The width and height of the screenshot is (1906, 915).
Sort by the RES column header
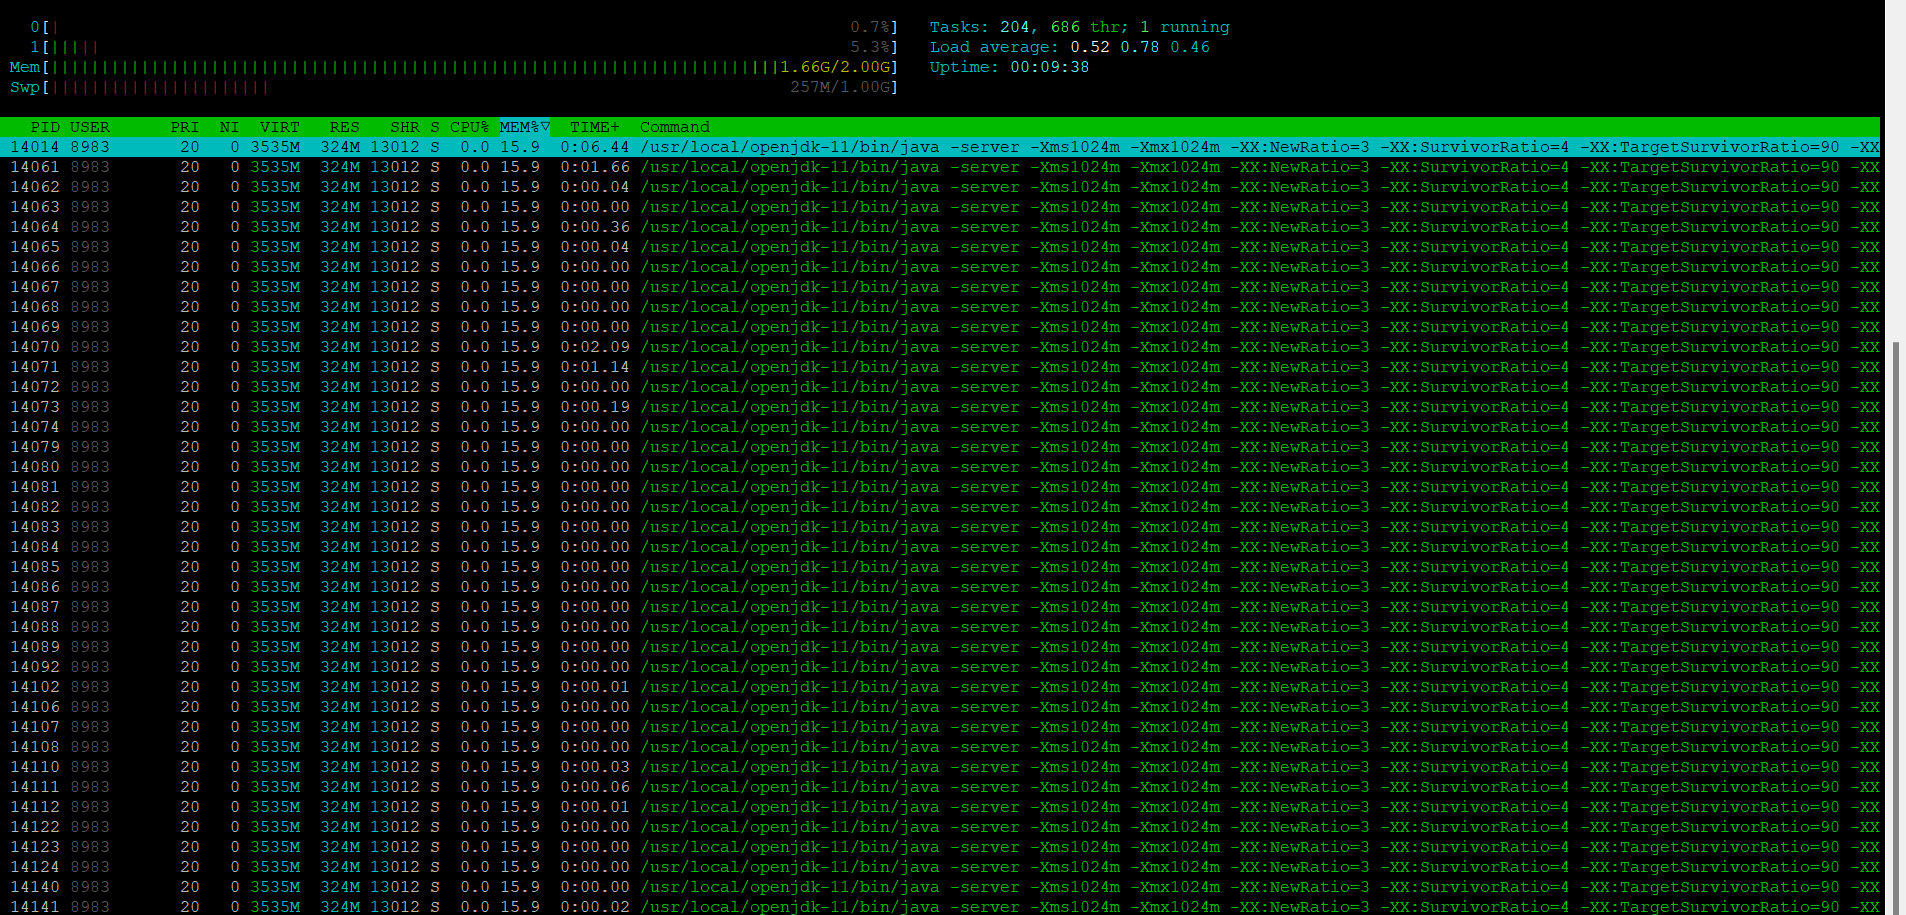tap(345, 127)
